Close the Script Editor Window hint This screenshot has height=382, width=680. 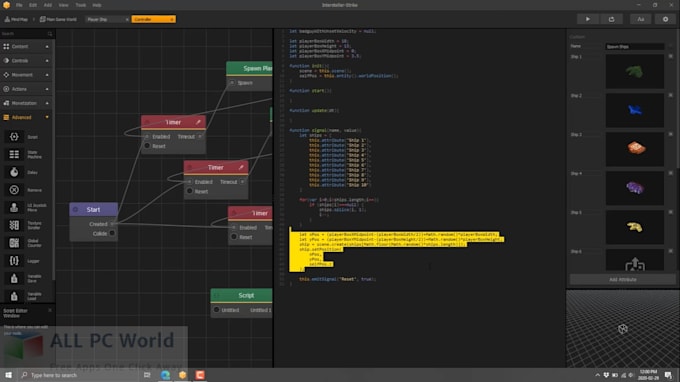pyautogui.click(x=50, y=310)
